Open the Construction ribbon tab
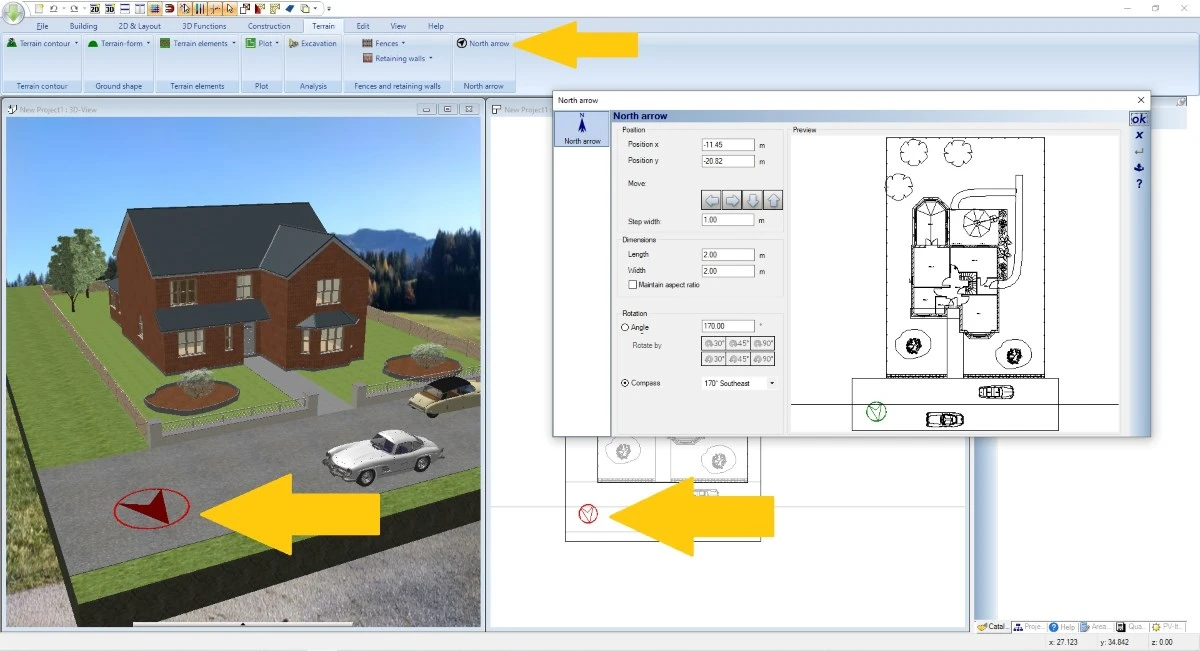 point(269,26)
